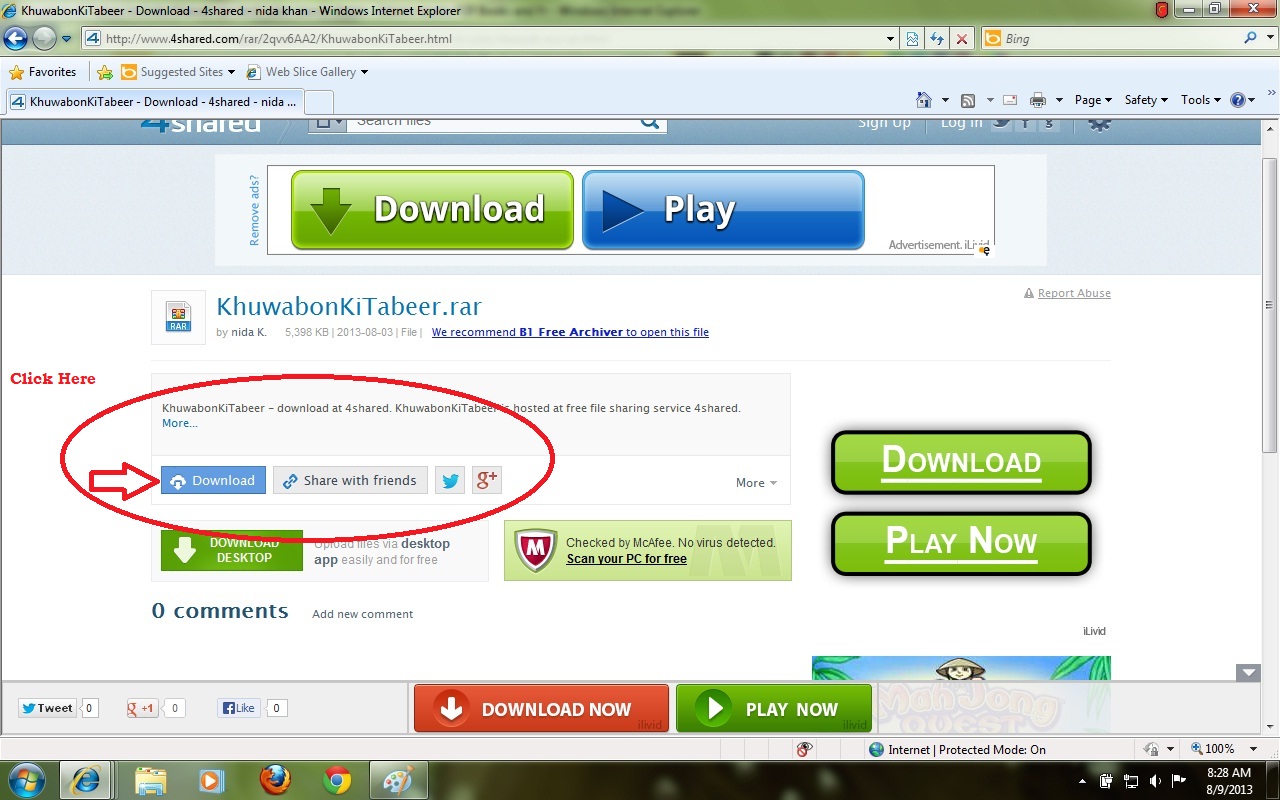Launch Firefox from the taskbar
Screen dimensions: 1280x800
point(275,780)
